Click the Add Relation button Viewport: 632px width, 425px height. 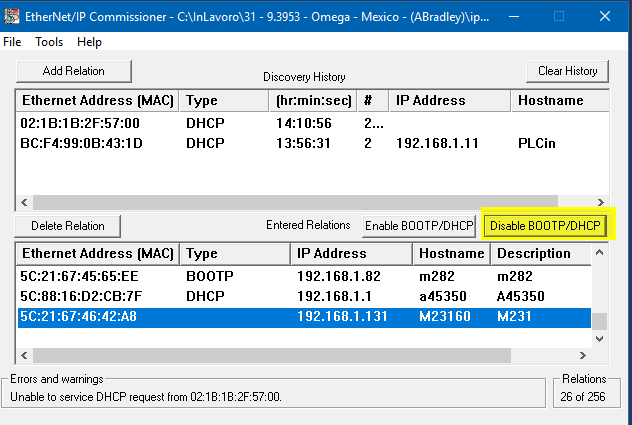pos(74,71)
